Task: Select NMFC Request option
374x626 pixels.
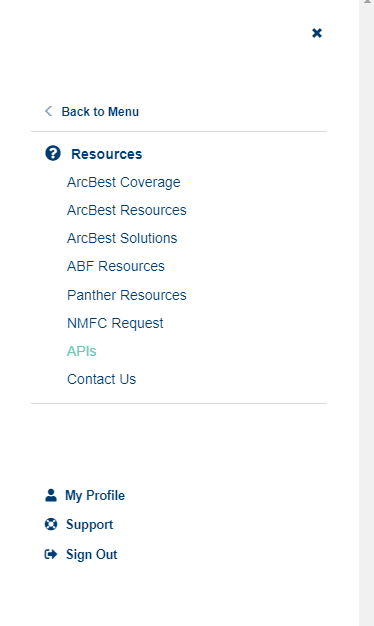Action: pos(115,323)
